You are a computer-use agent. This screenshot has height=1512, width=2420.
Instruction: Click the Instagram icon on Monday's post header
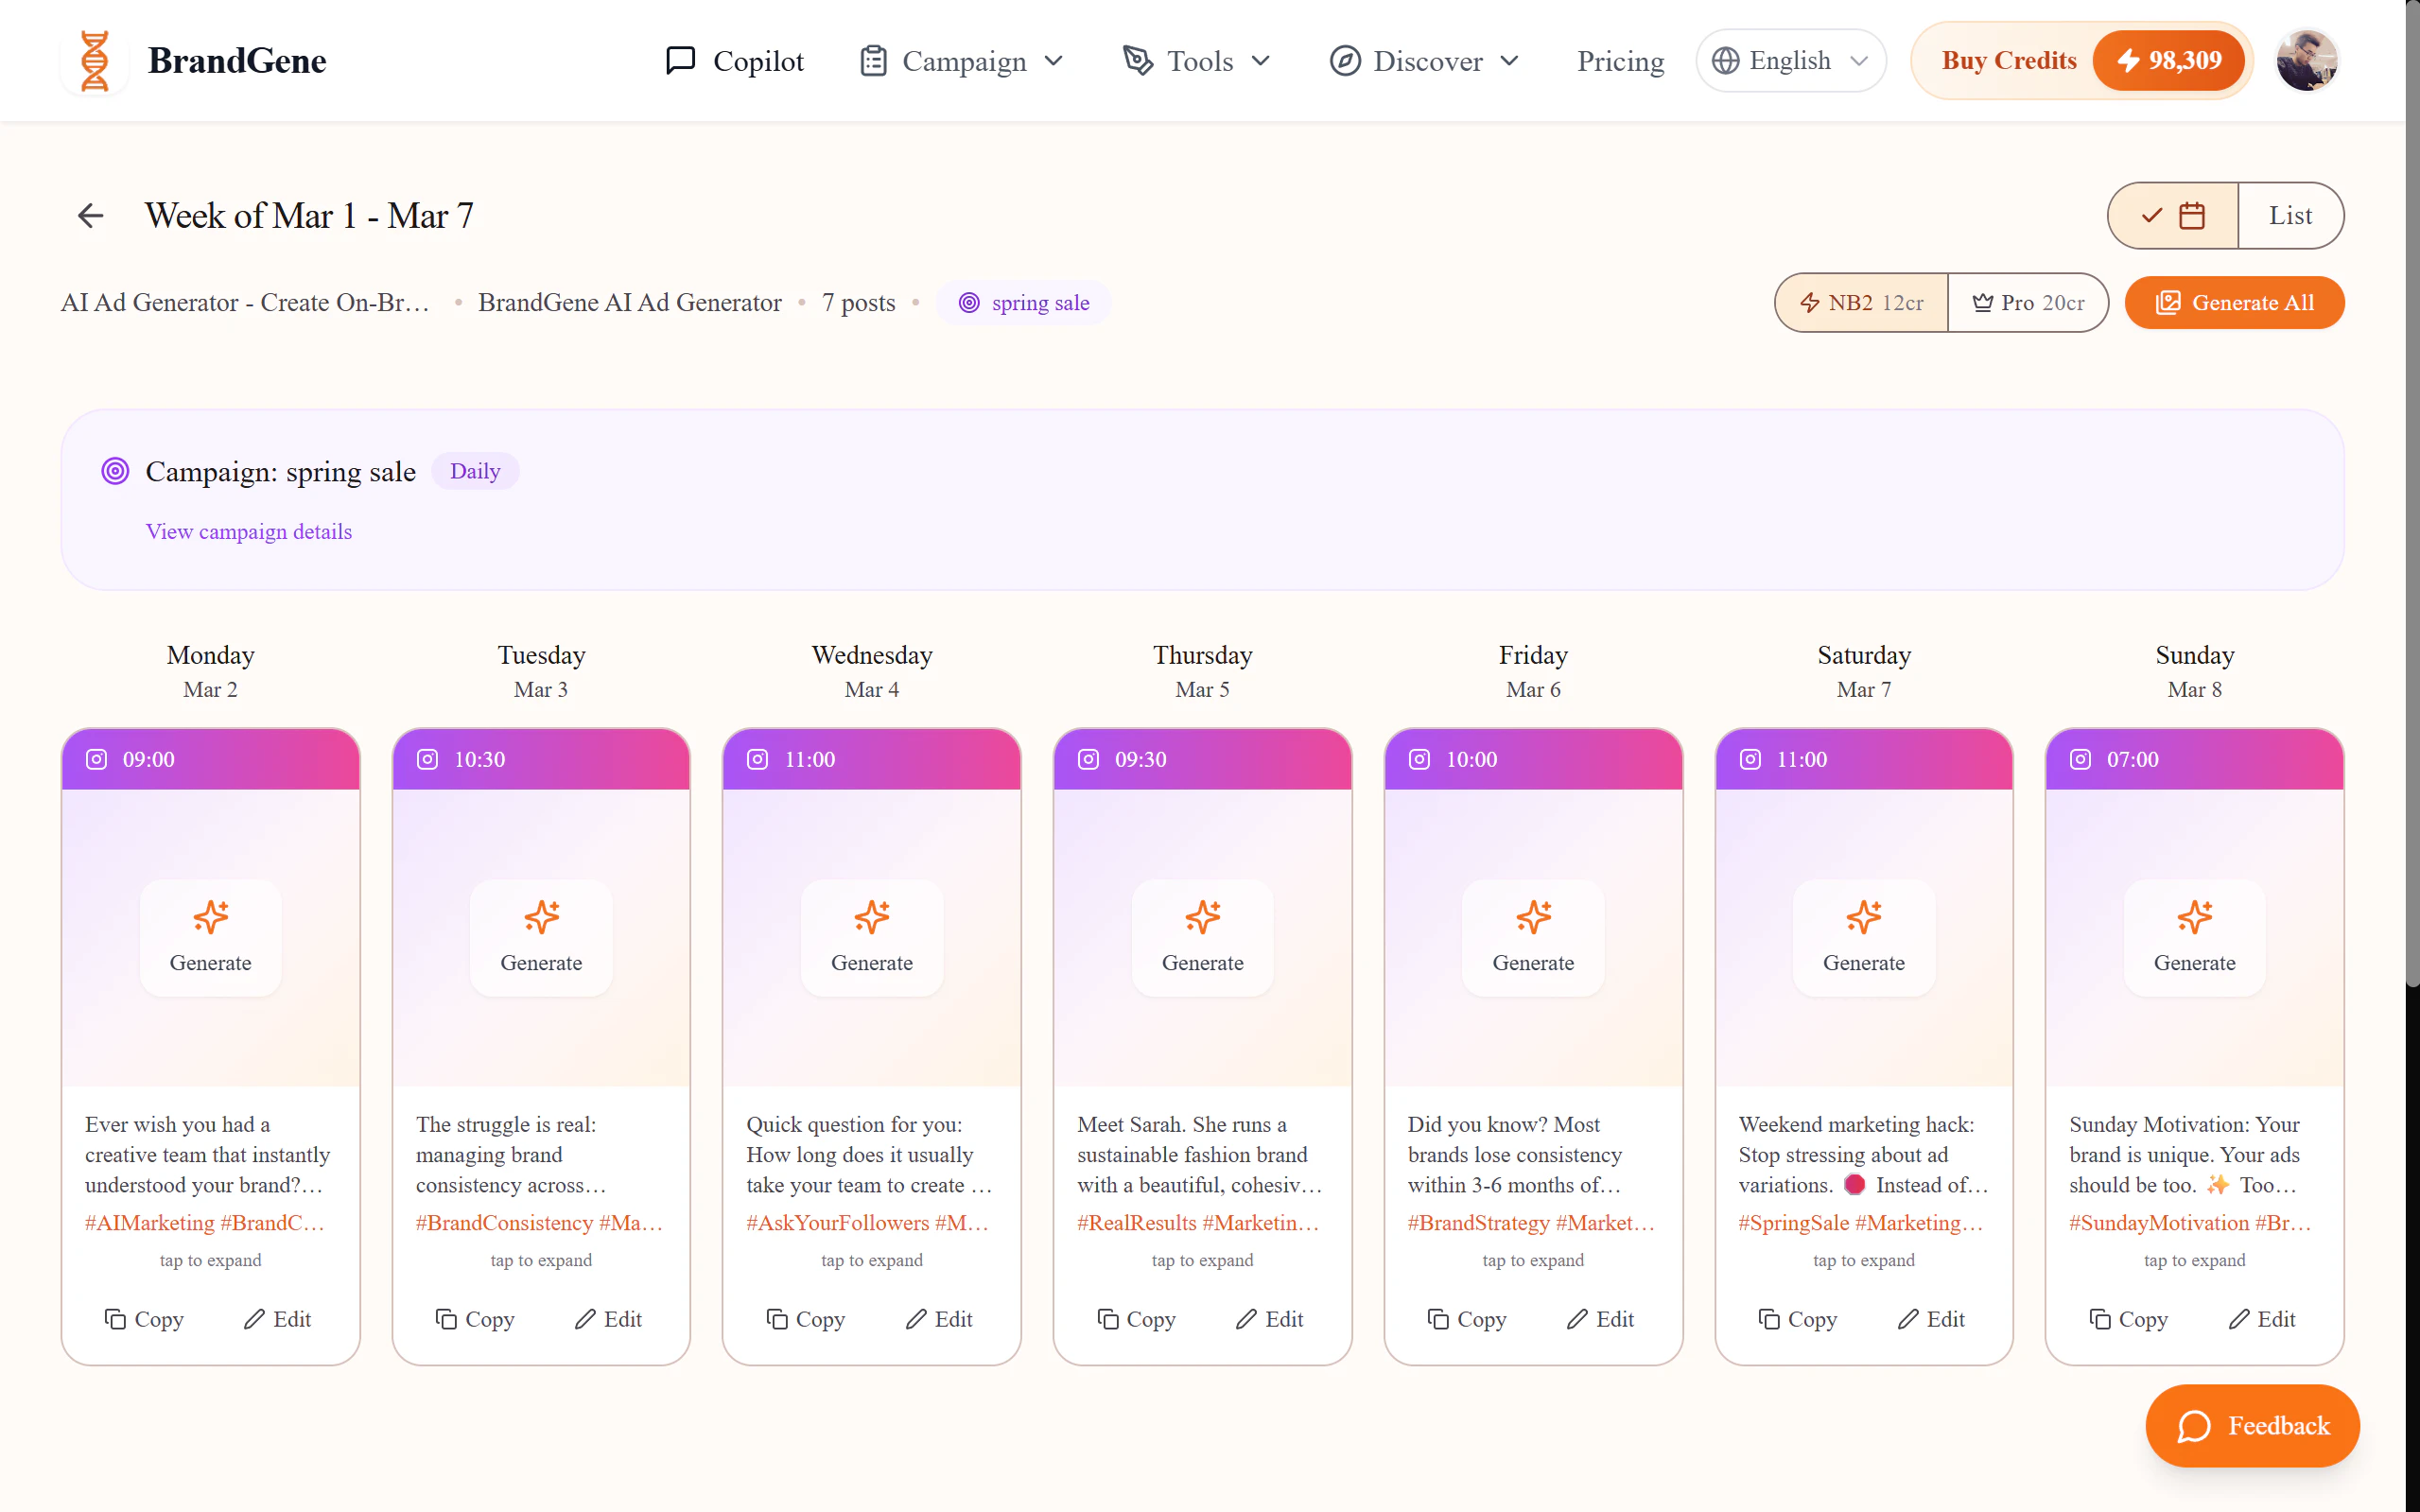tap(96, 759)
